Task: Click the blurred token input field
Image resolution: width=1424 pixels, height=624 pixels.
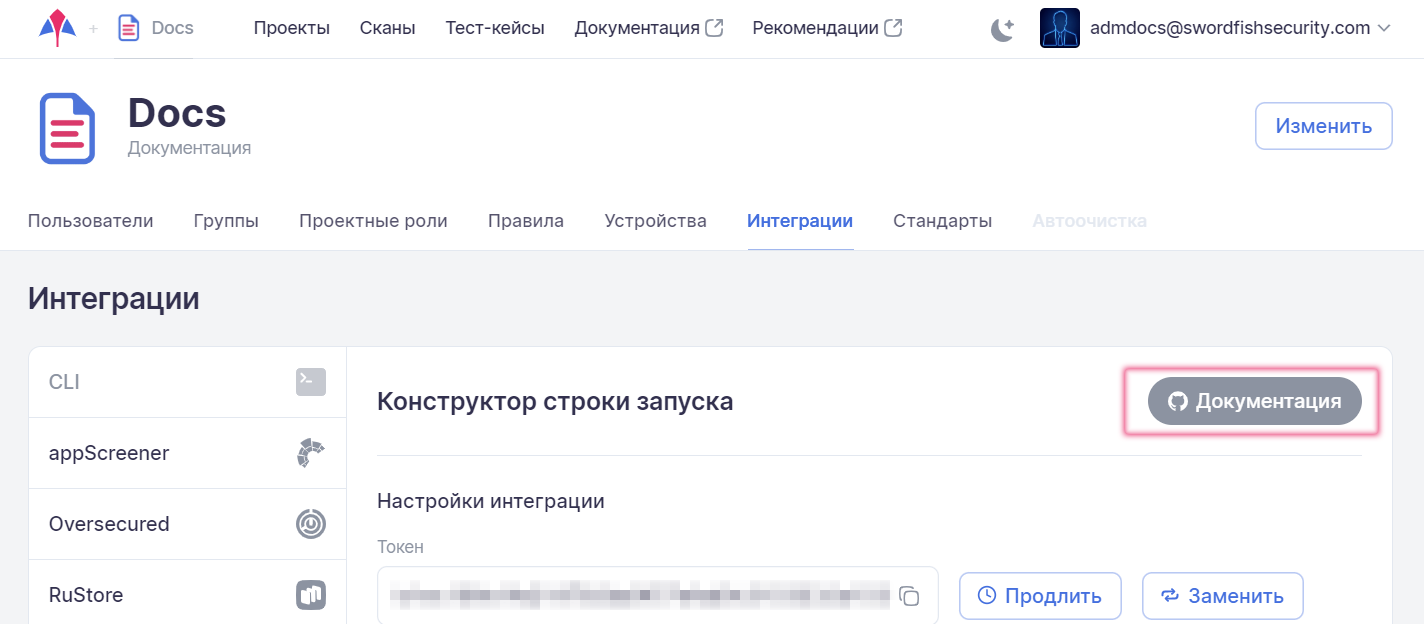Action: coord(640,595)
